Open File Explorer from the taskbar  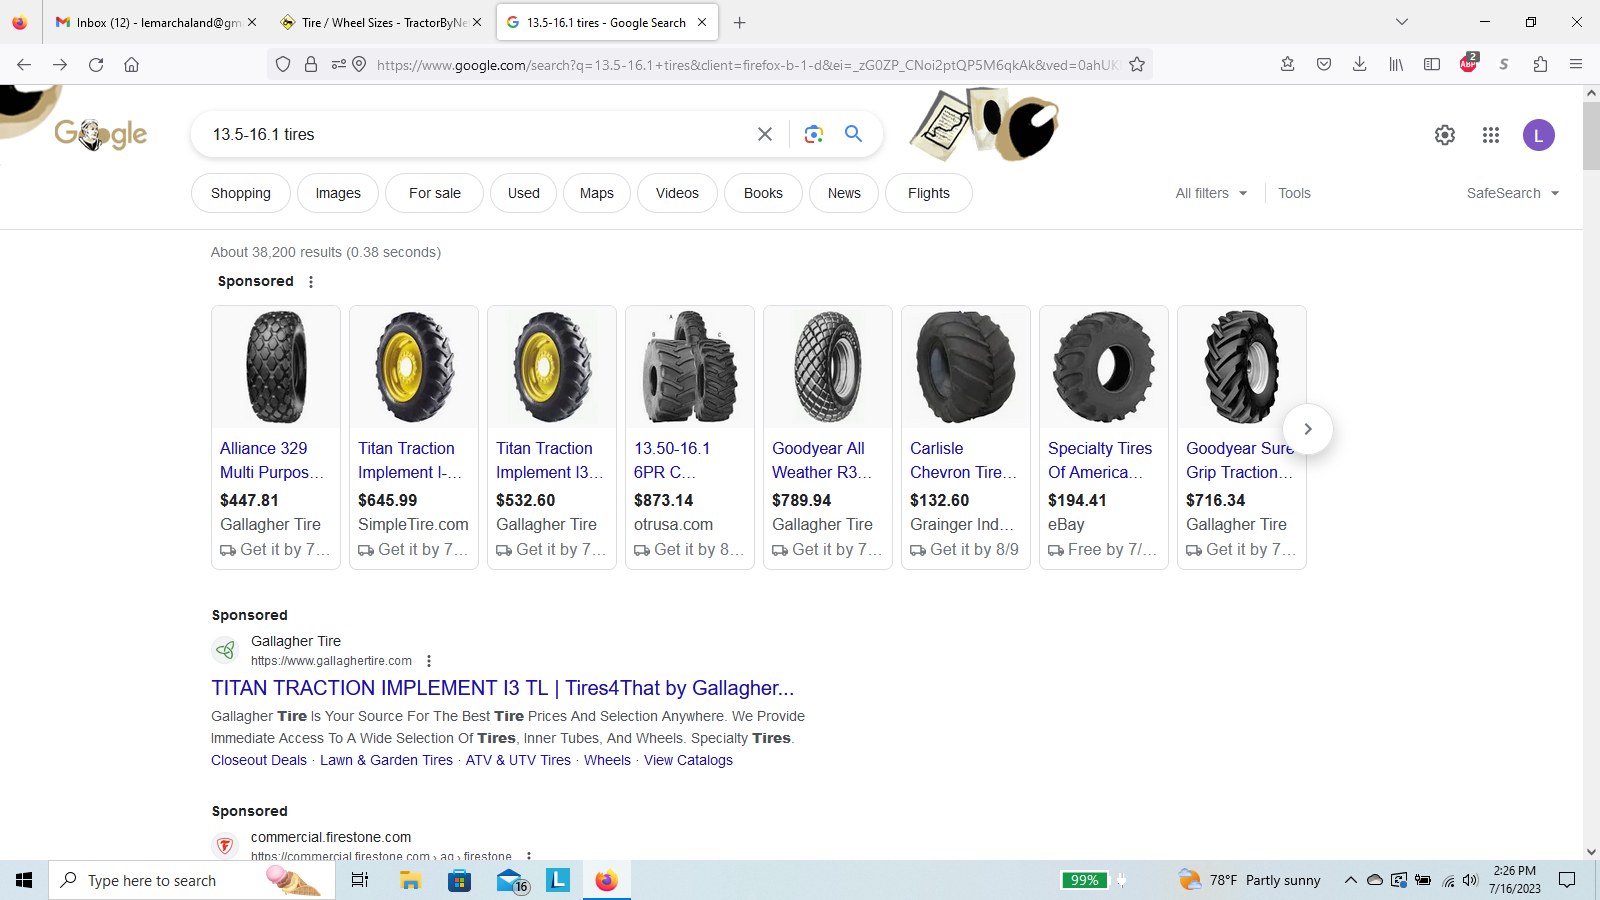pyautogui.click(x=410, y=880)
